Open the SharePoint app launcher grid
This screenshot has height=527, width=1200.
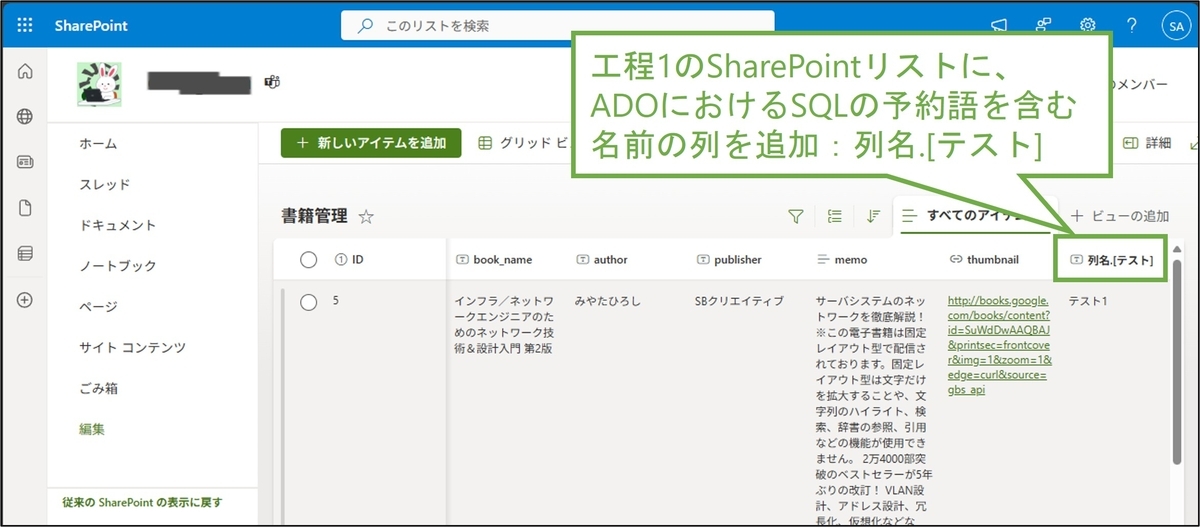point(25,25)
